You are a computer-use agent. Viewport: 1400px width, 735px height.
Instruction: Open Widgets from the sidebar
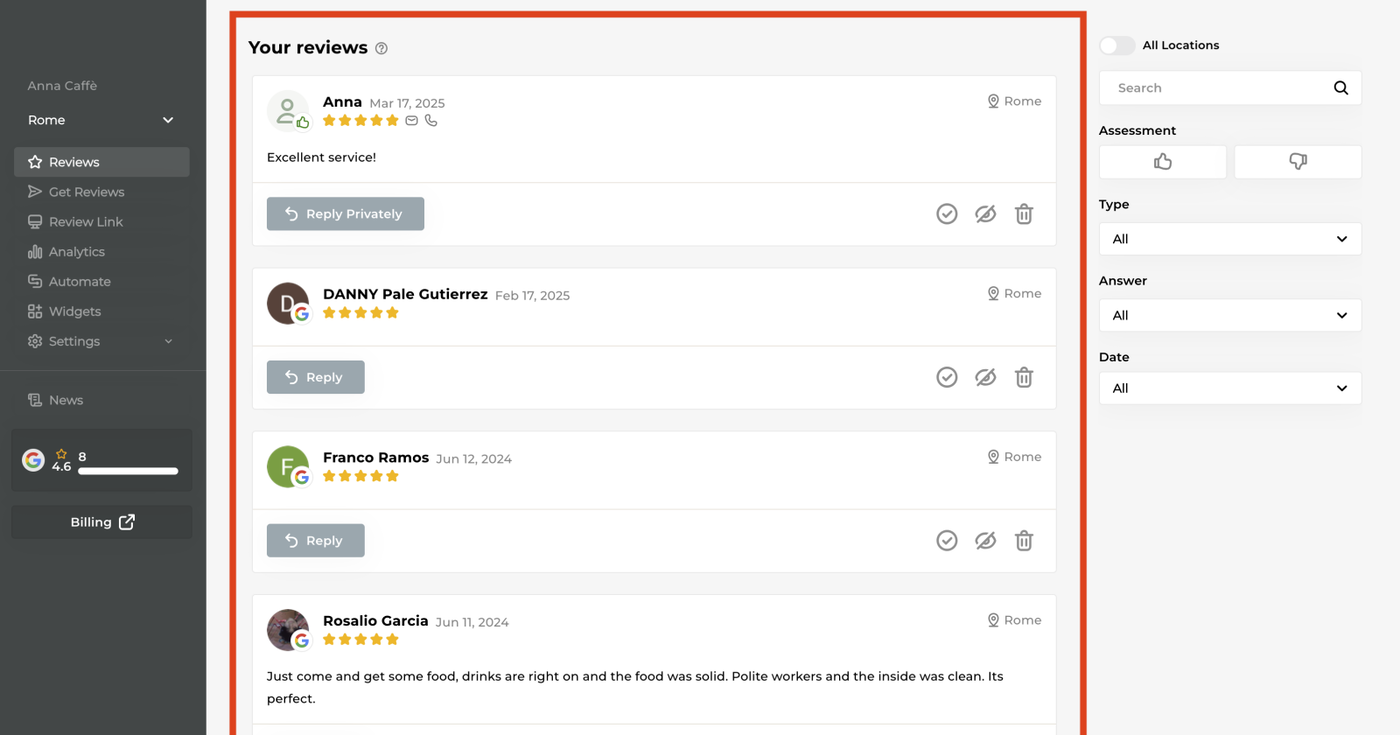point(75,311)
